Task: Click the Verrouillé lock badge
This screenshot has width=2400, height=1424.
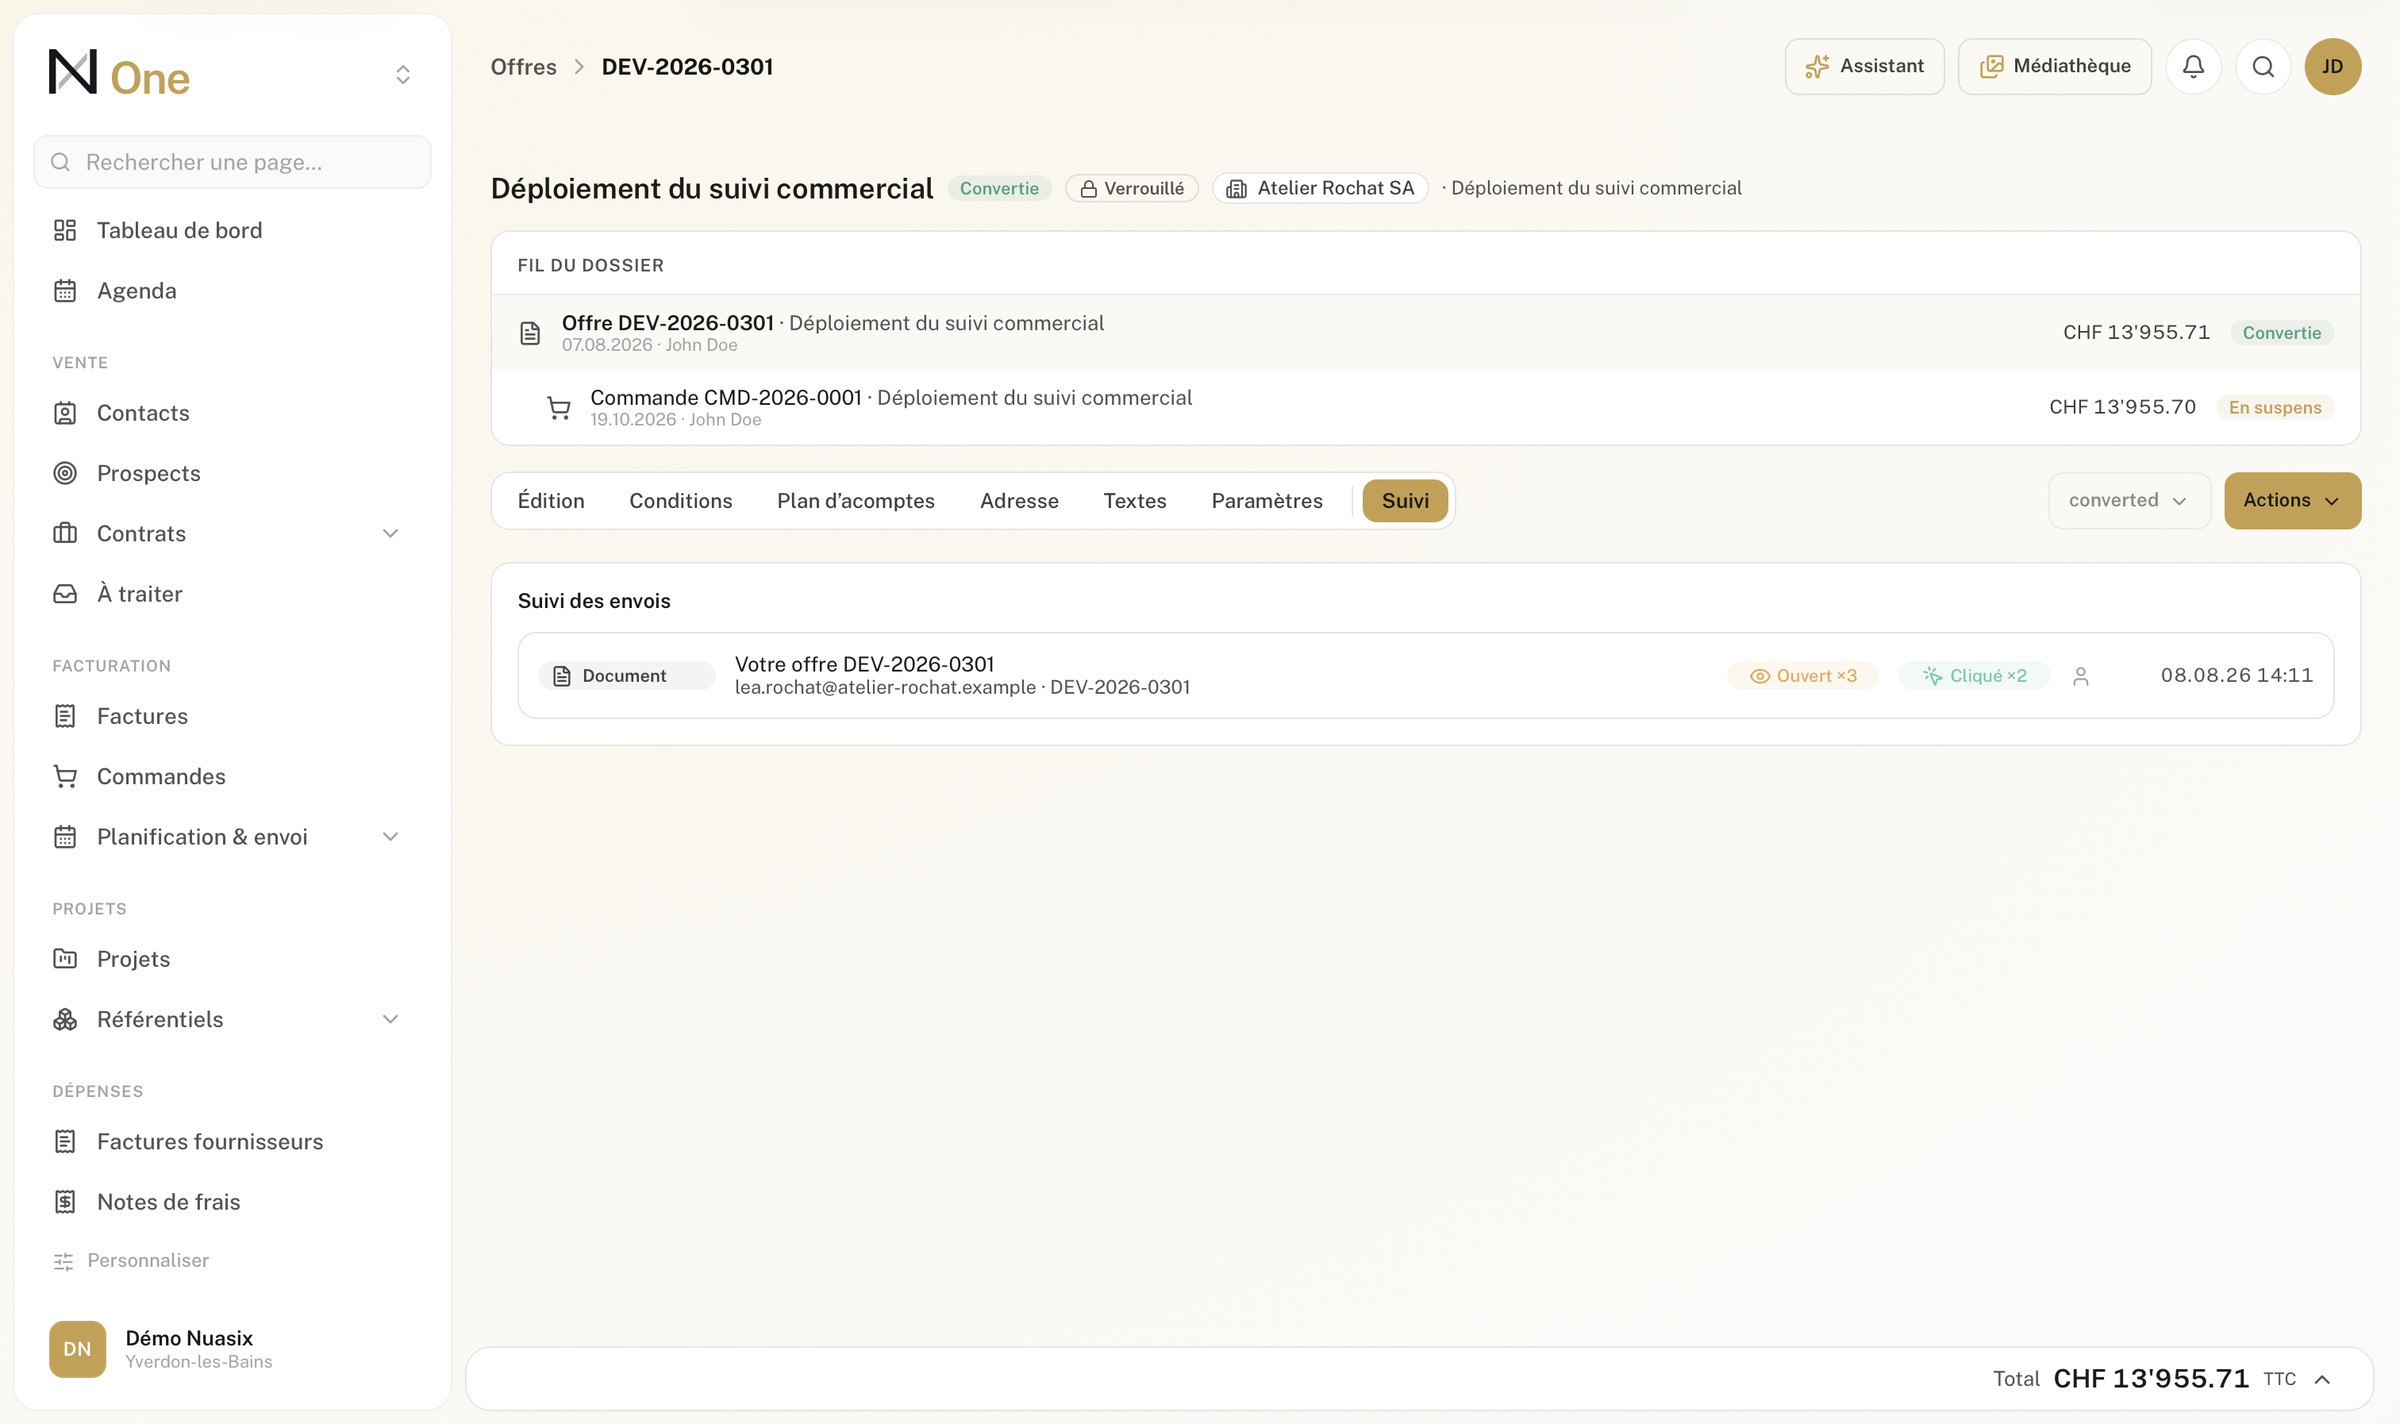Action: (x=1132, y=189)
